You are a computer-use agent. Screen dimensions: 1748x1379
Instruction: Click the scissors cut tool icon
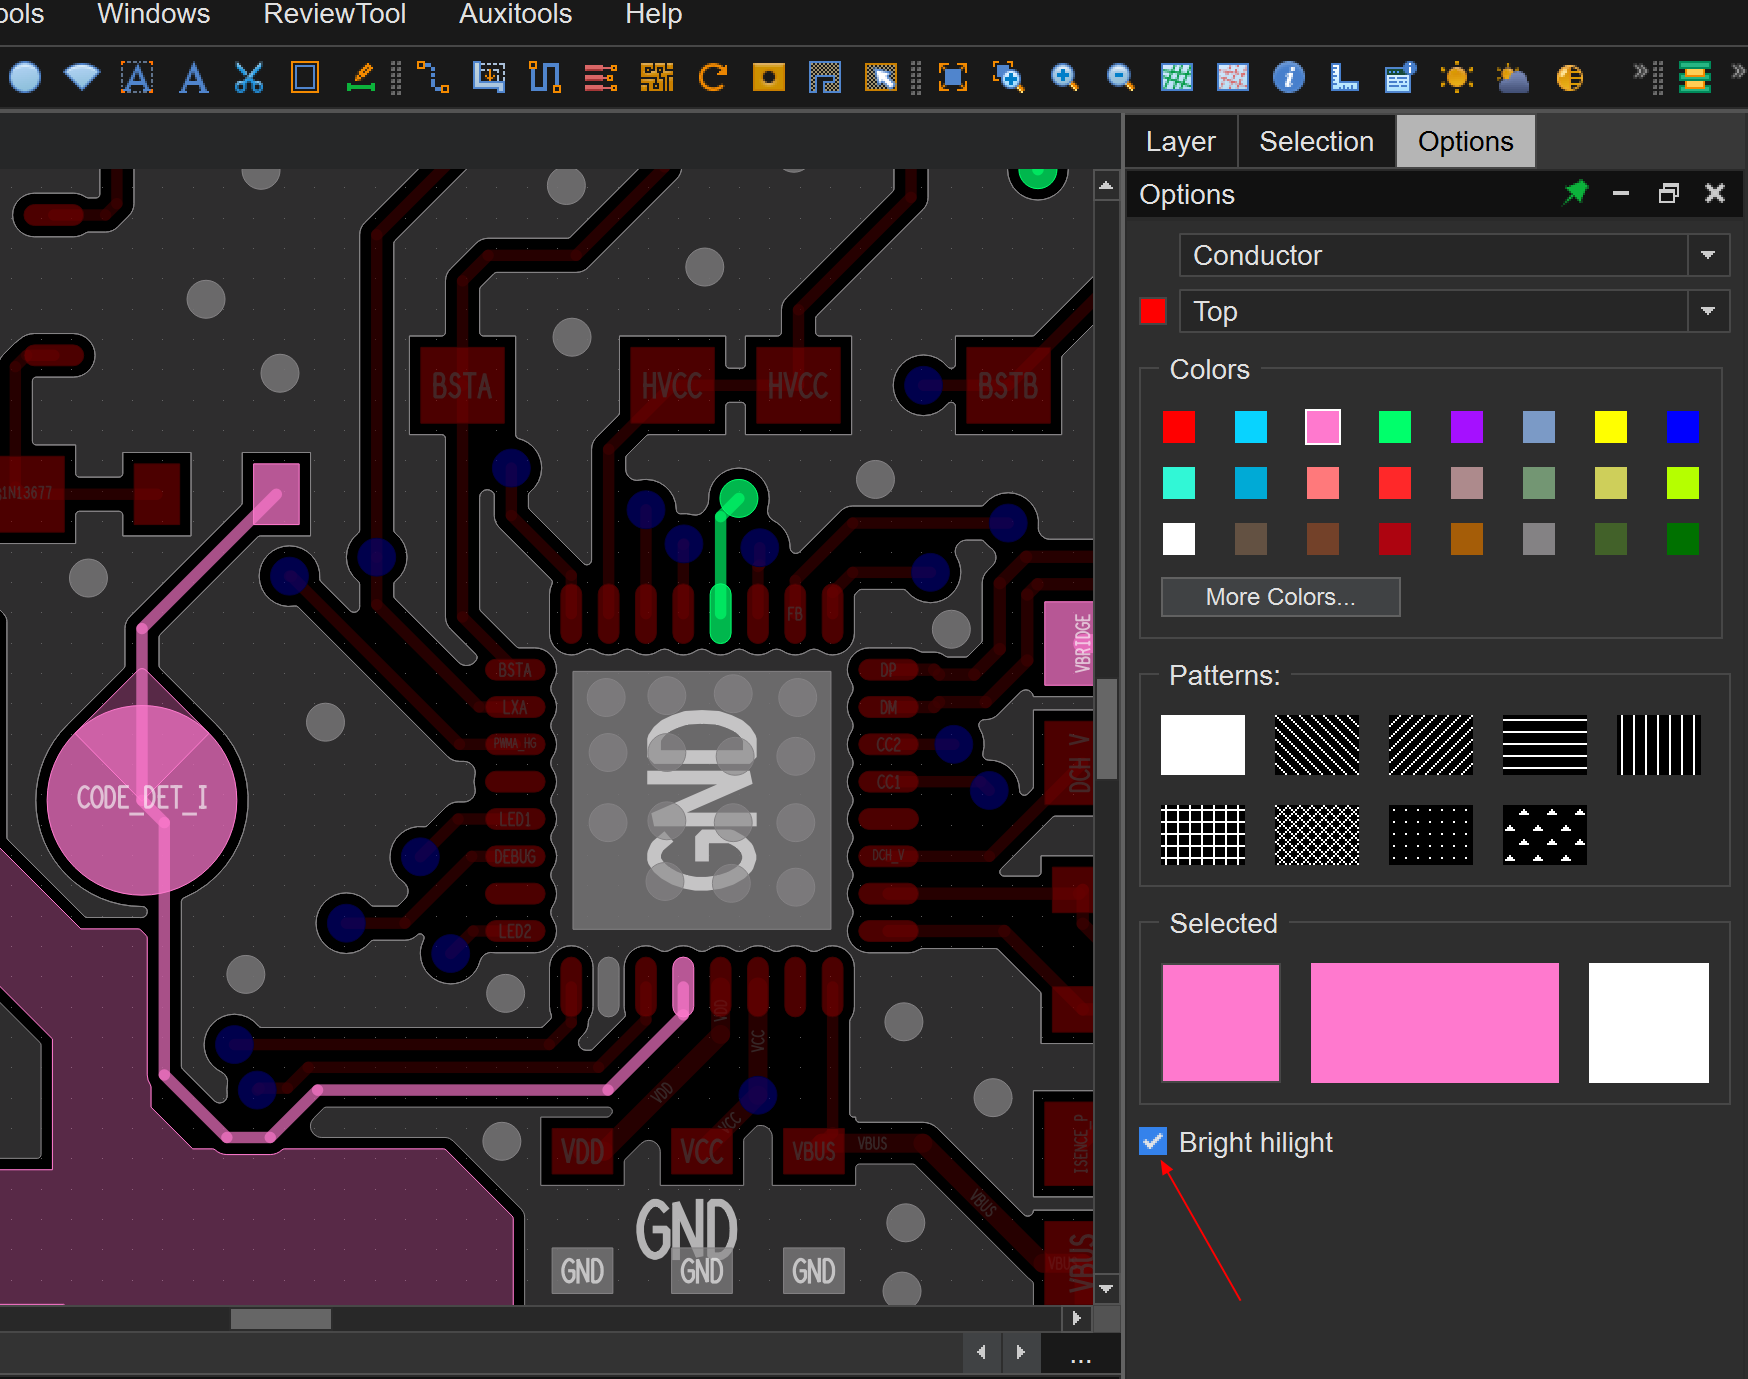(249, 77)
